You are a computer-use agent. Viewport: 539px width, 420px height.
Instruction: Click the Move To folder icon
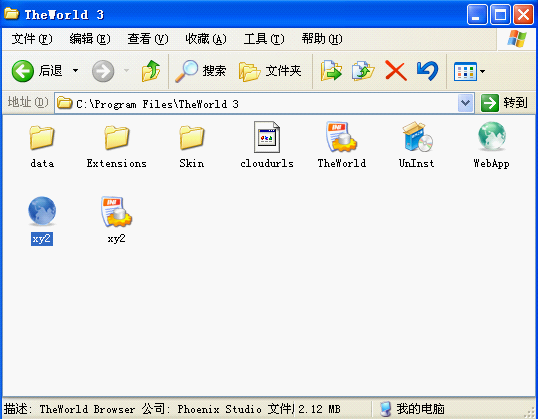331,71
